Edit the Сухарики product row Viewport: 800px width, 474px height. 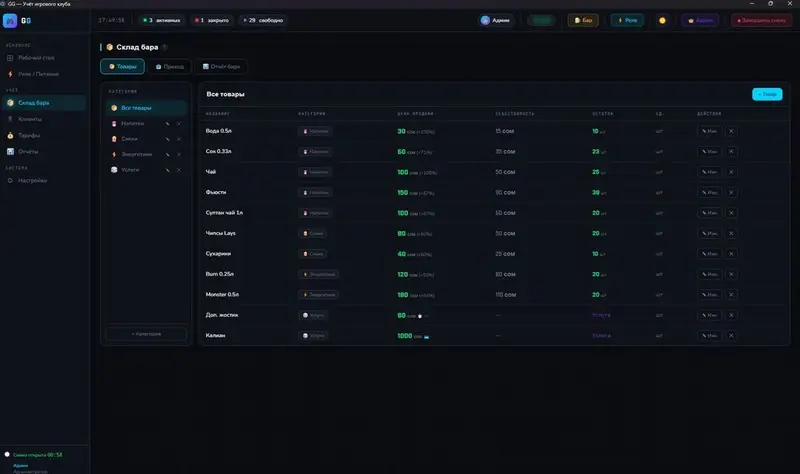[x=709, y=254]
